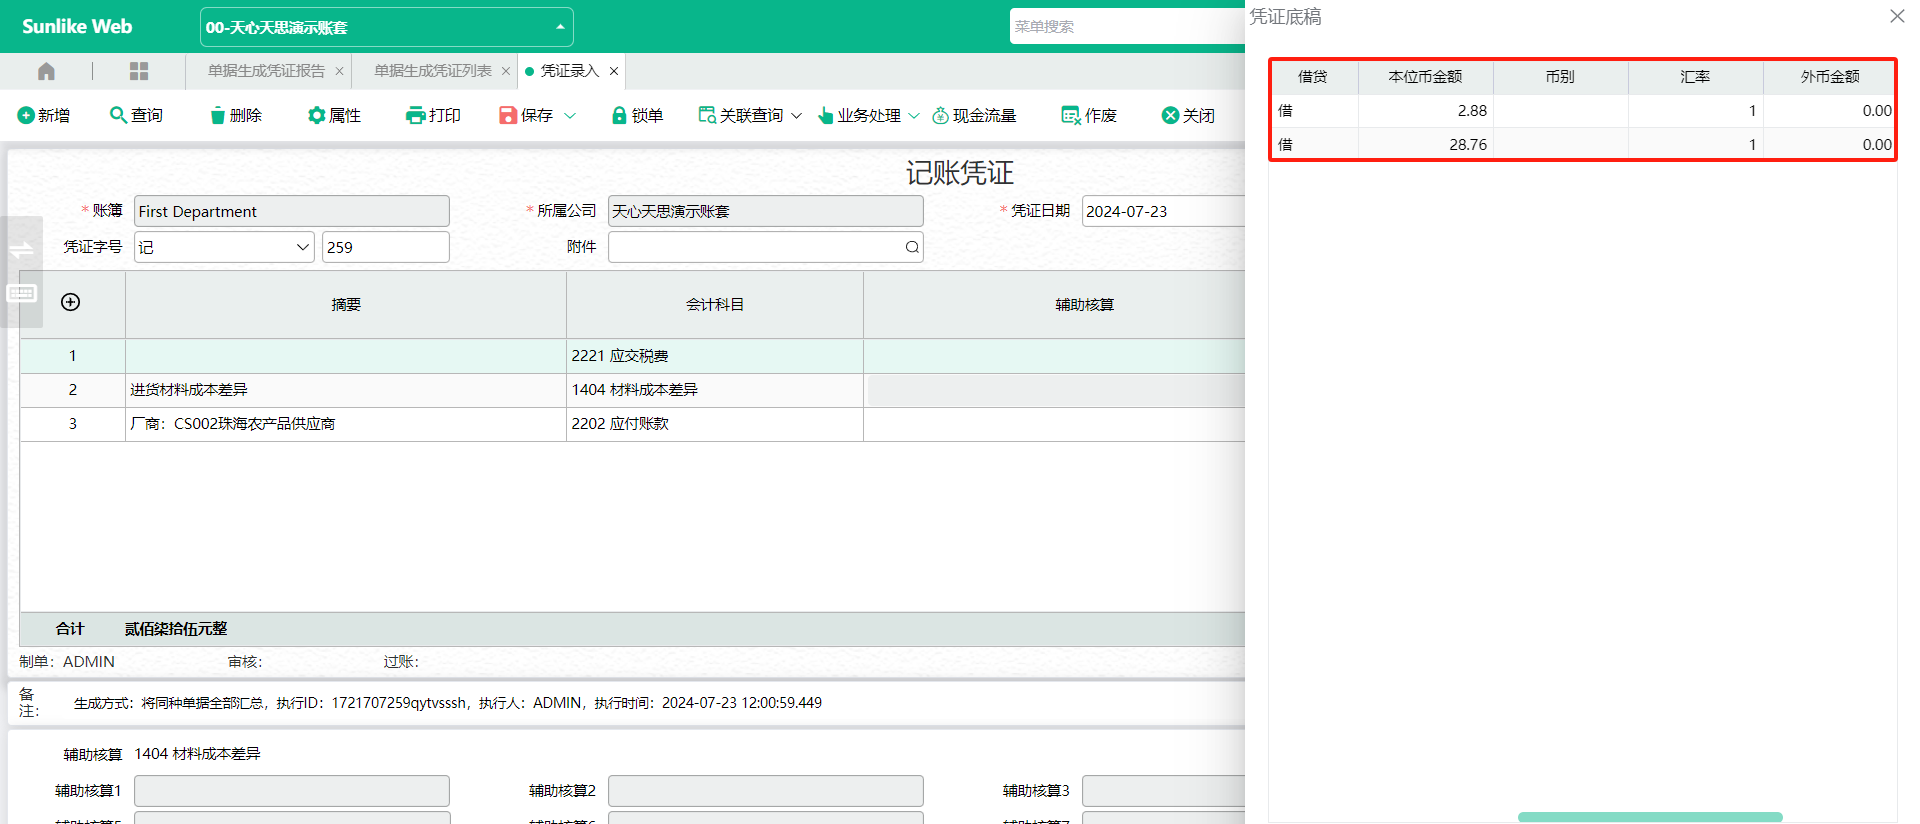Select the 2.88 amount cell

tap(1426, 111)
